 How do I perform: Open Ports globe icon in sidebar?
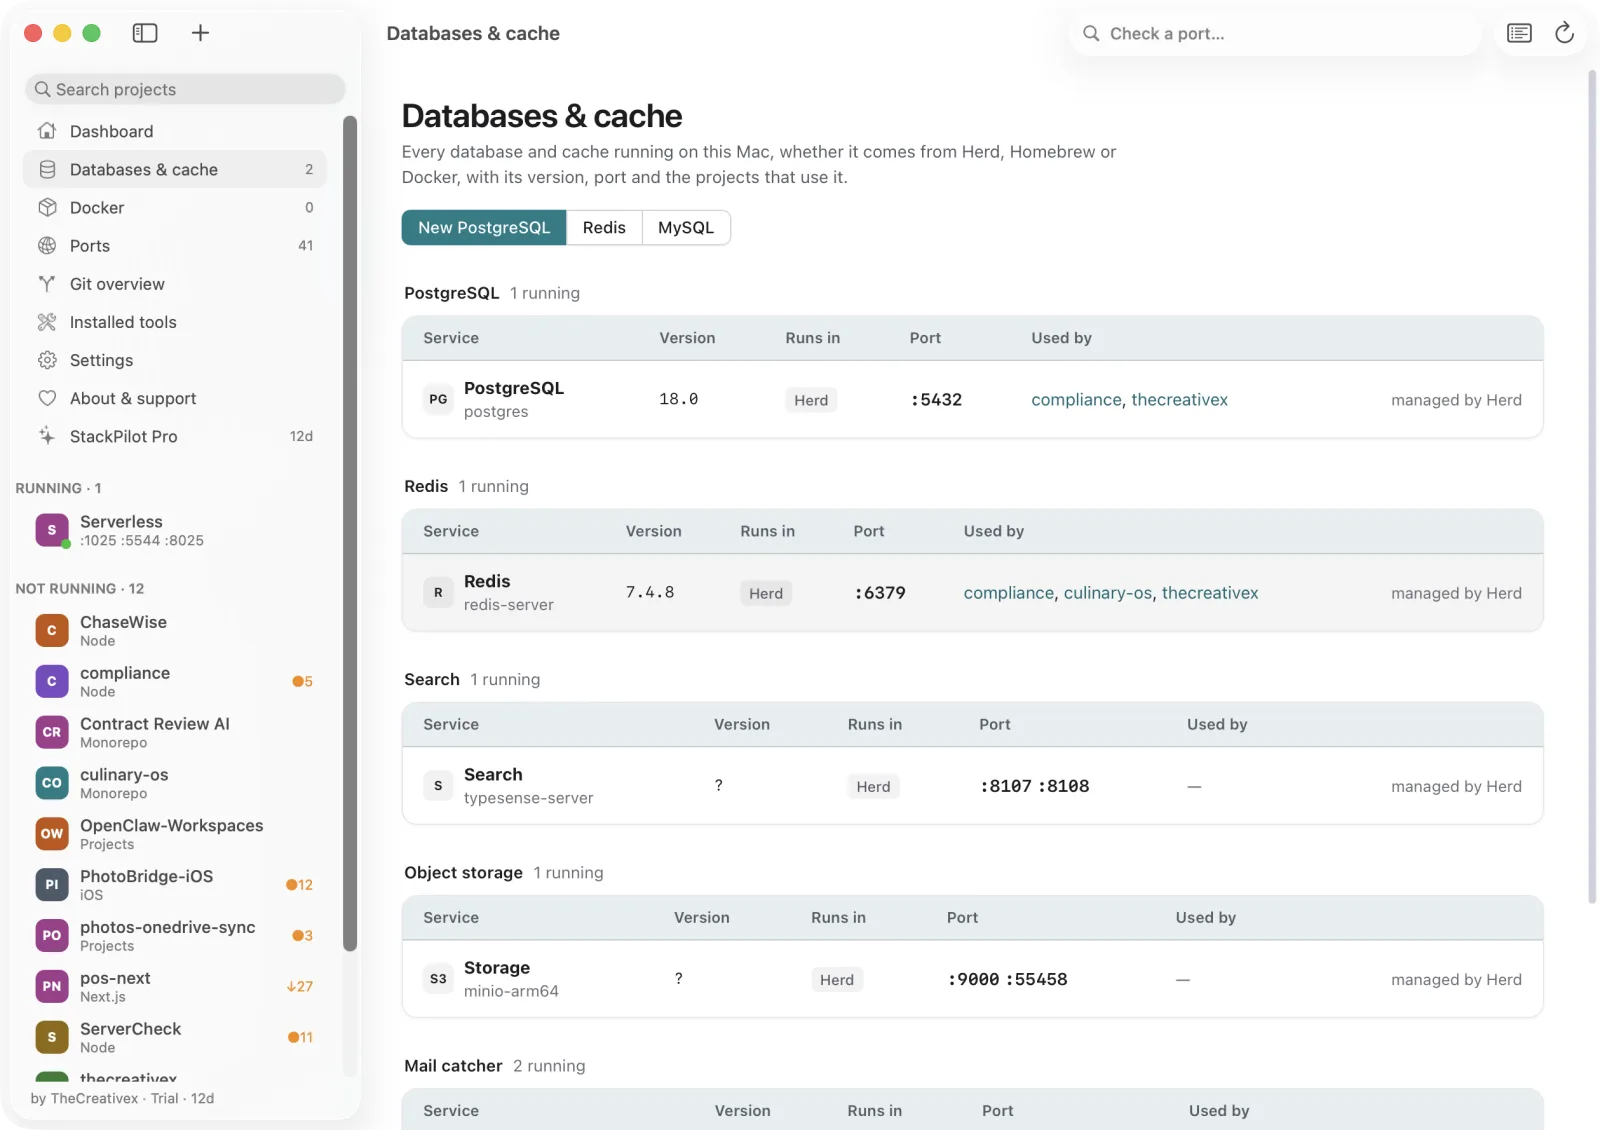[47, 245]
